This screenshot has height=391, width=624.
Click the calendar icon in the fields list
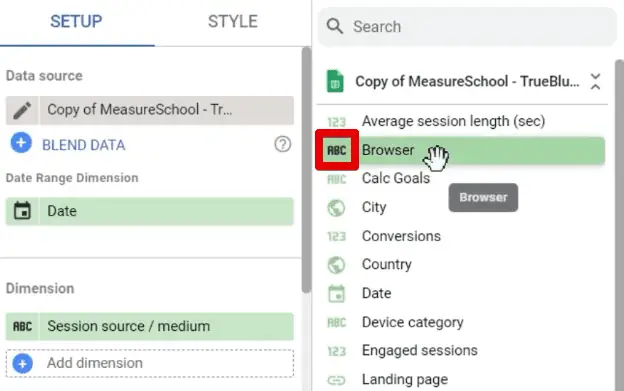click(337, 294)
